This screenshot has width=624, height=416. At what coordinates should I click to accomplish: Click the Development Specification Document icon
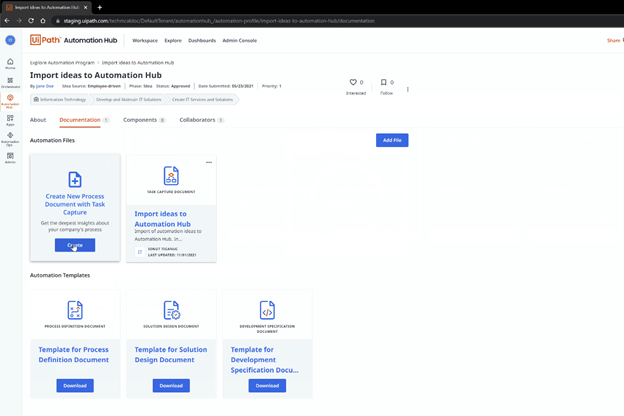267,310
